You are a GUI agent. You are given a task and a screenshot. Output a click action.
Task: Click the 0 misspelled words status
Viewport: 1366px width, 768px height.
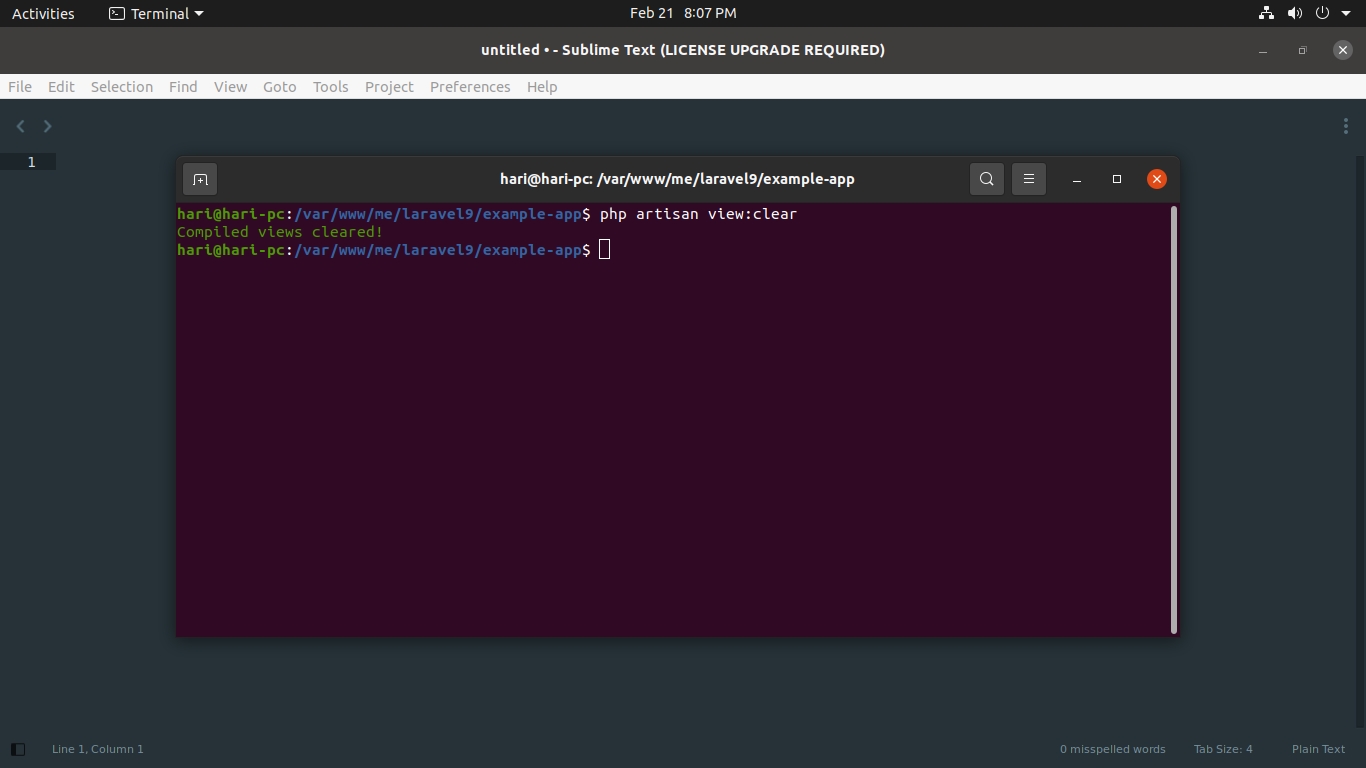[x=1112, y=749]
